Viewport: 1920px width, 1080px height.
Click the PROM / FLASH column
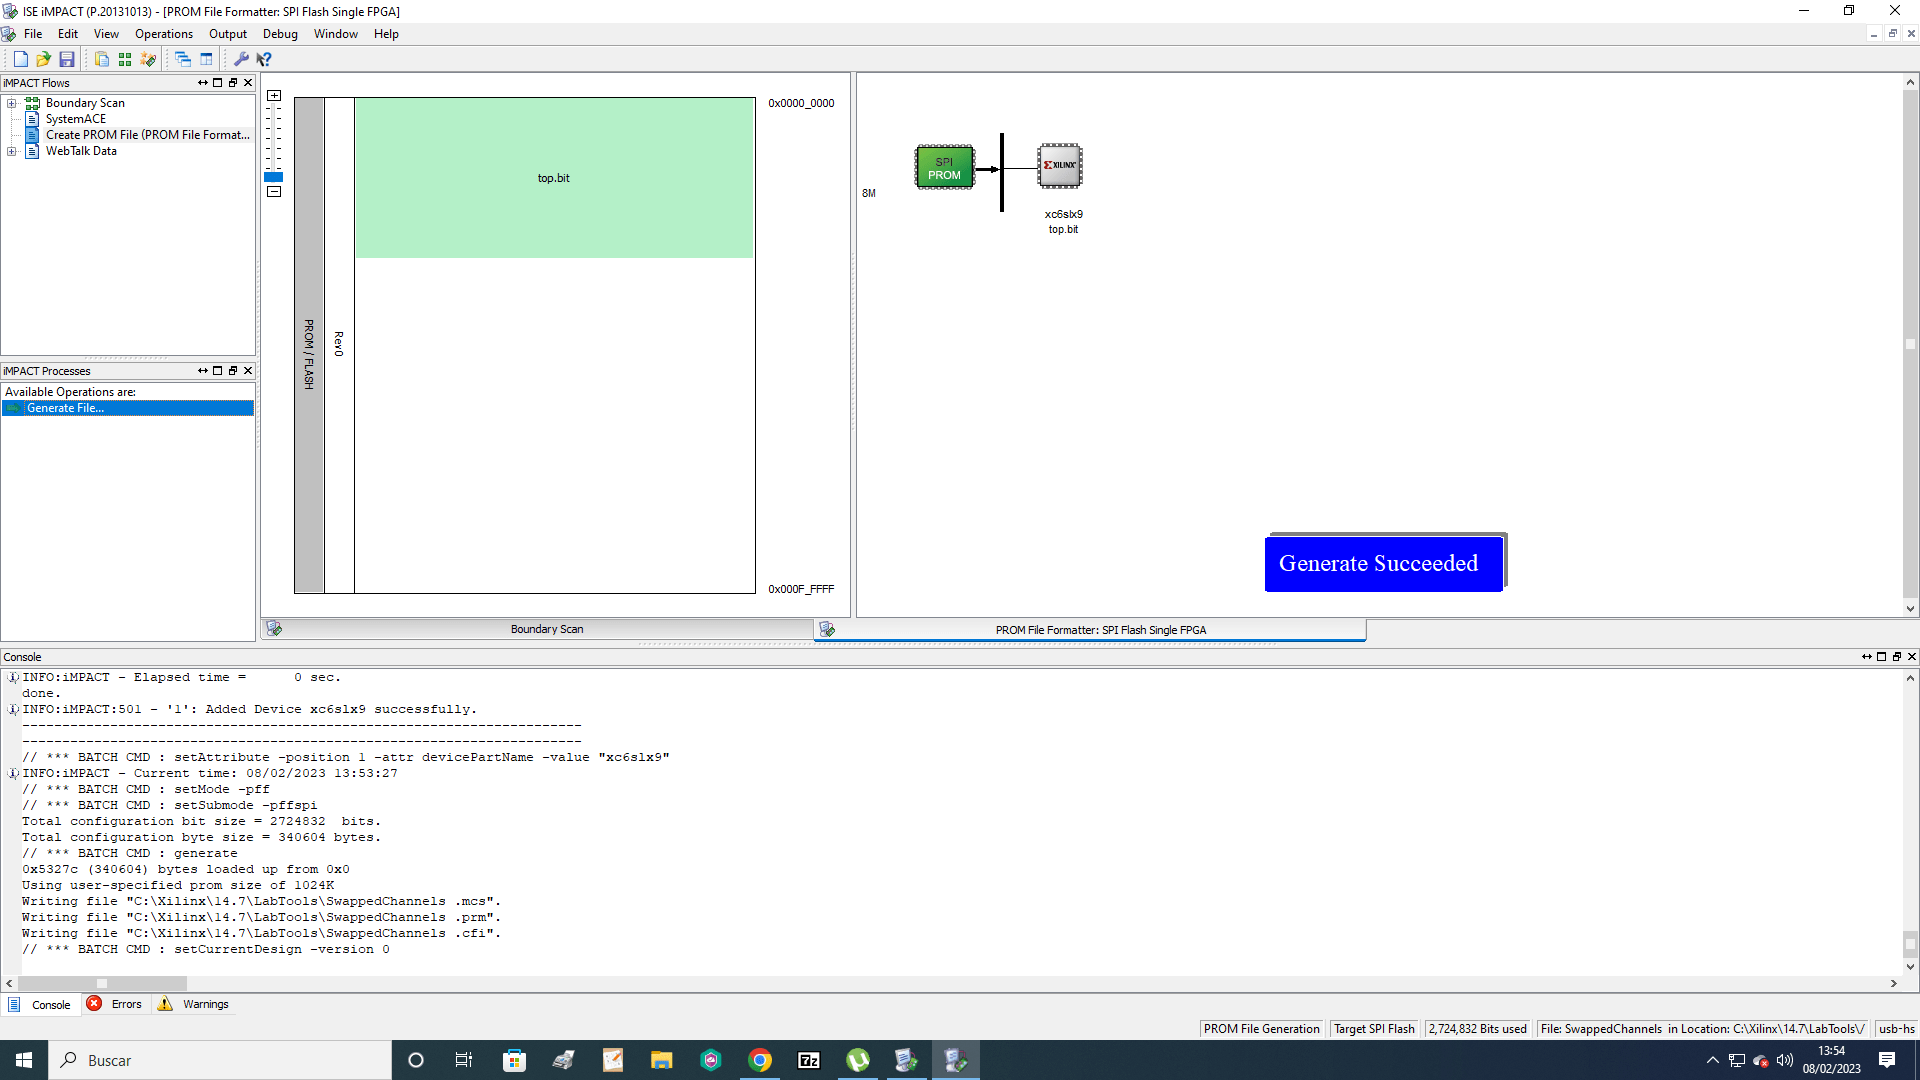(x=309, y=345)
